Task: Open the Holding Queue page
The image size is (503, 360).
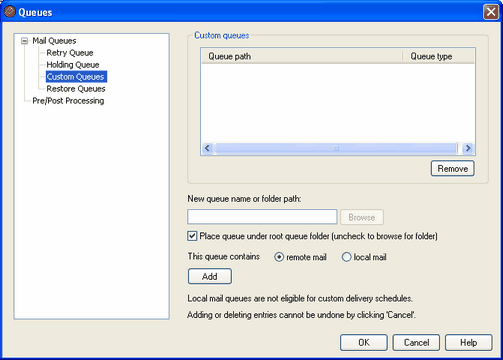Action: [x=73, y=65]
